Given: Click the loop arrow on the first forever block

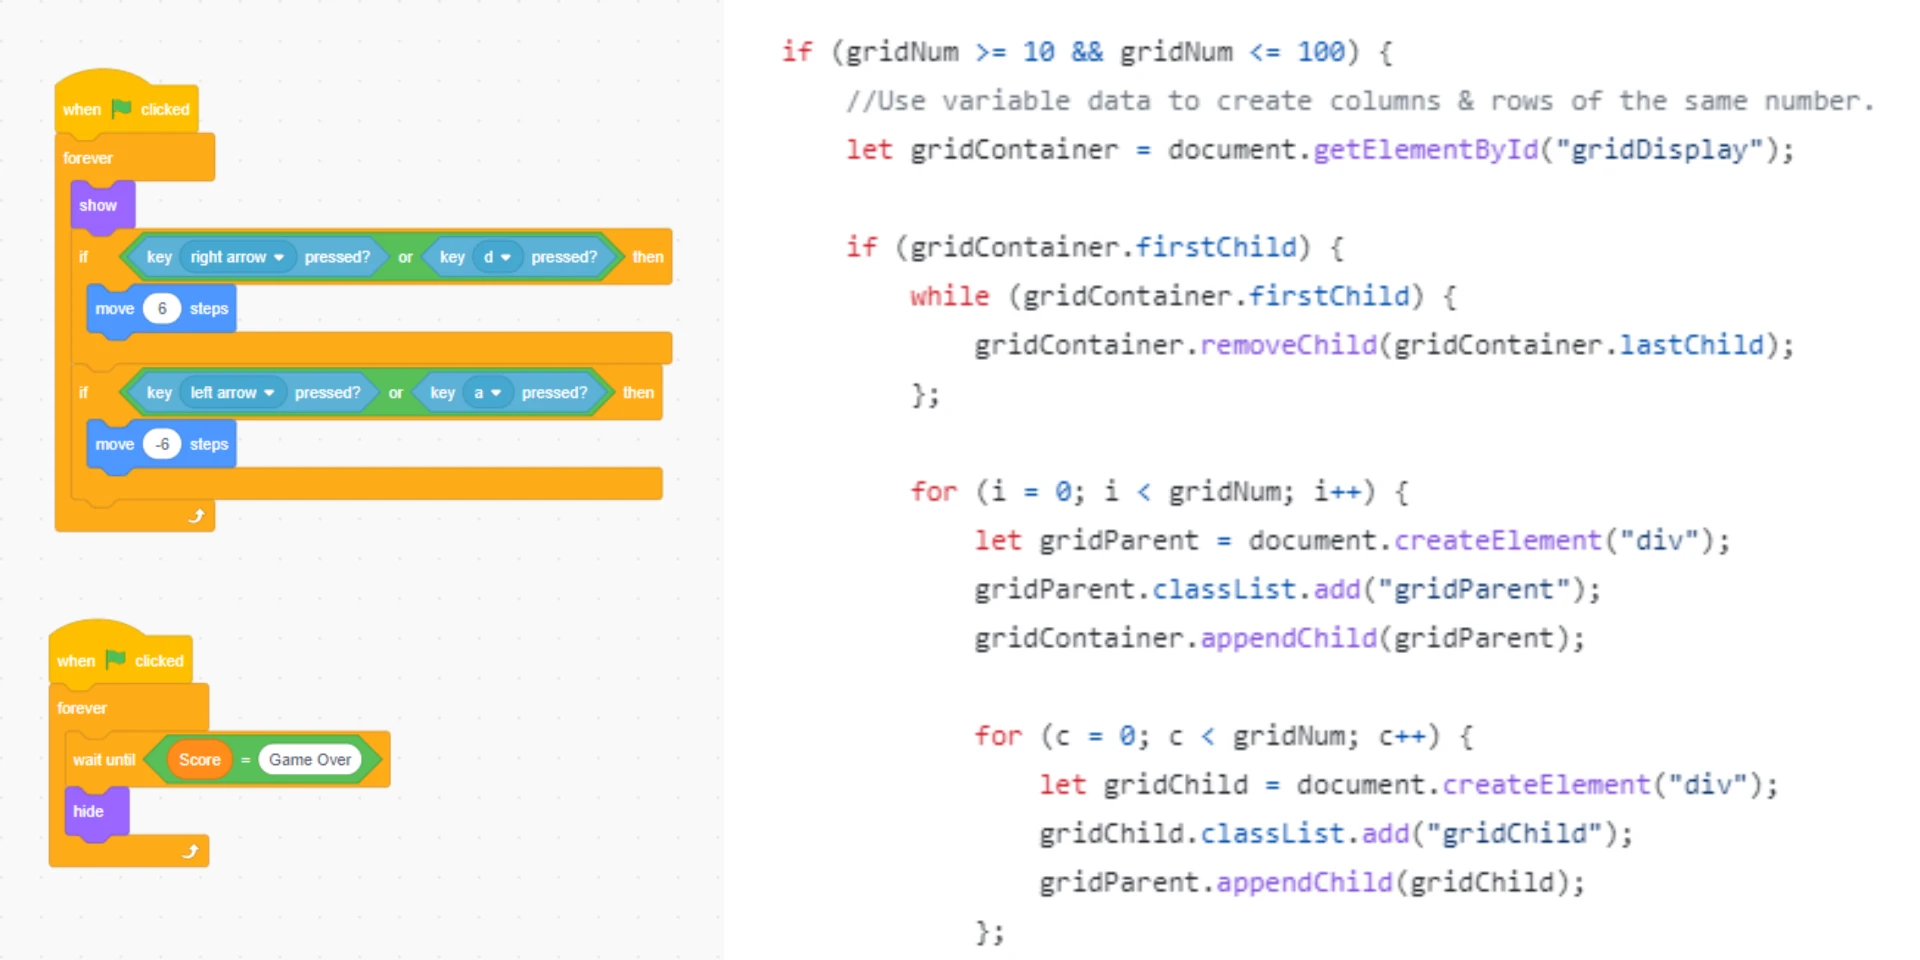Looking at the screenshot, I should 197,516.
